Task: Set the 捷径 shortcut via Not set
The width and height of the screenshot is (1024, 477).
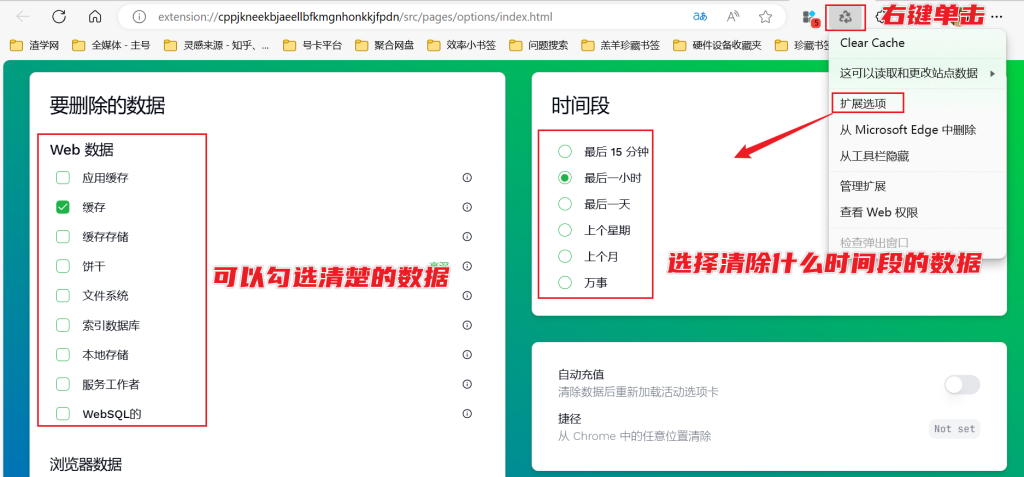Action: coord(954,429)
